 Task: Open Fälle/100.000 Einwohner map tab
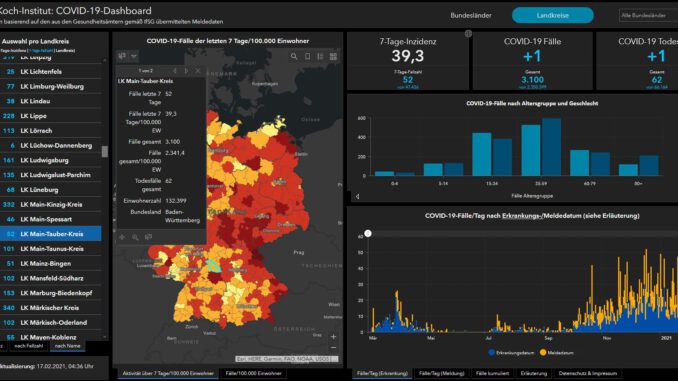pos(253,373)
